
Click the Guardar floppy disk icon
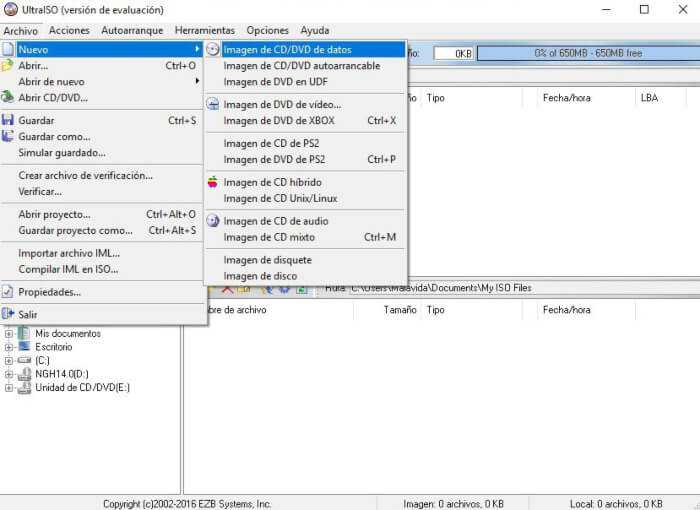tap(9, 120)
